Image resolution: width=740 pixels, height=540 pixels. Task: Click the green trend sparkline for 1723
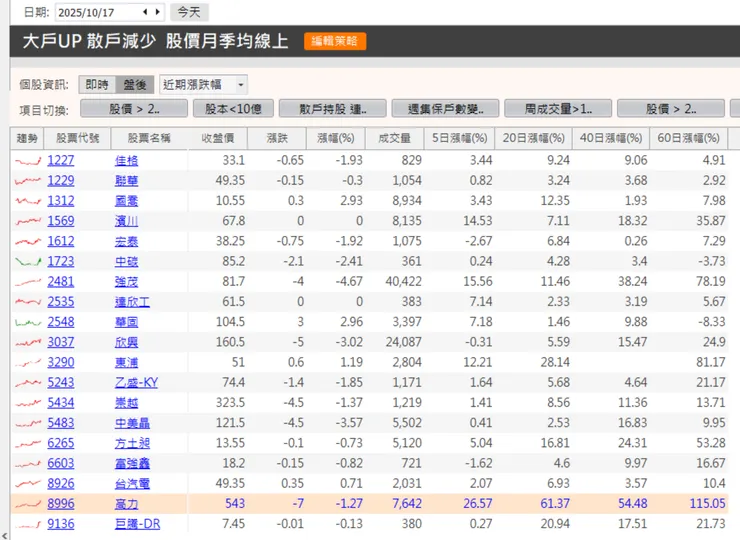[x=28, y=262]
